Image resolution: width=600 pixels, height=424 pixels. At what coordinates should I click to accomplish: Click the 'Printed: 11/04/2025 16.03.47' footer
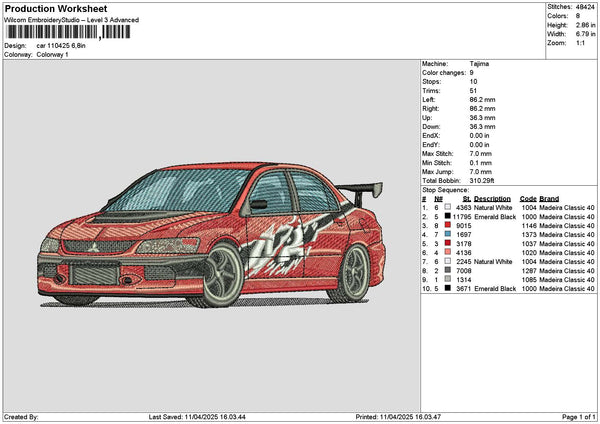coord(398,417)
